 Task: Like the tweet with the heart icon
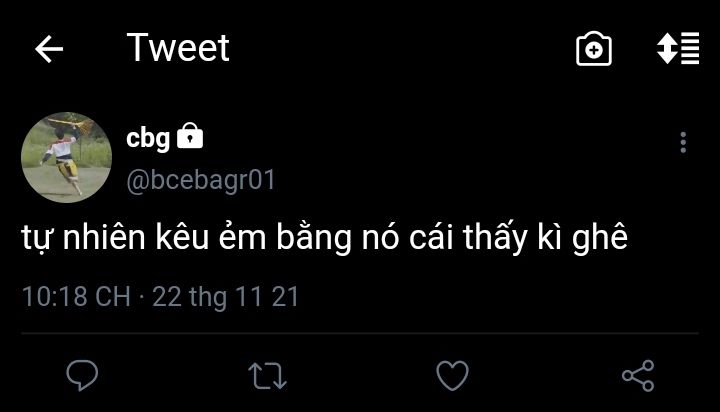point(452,375)
